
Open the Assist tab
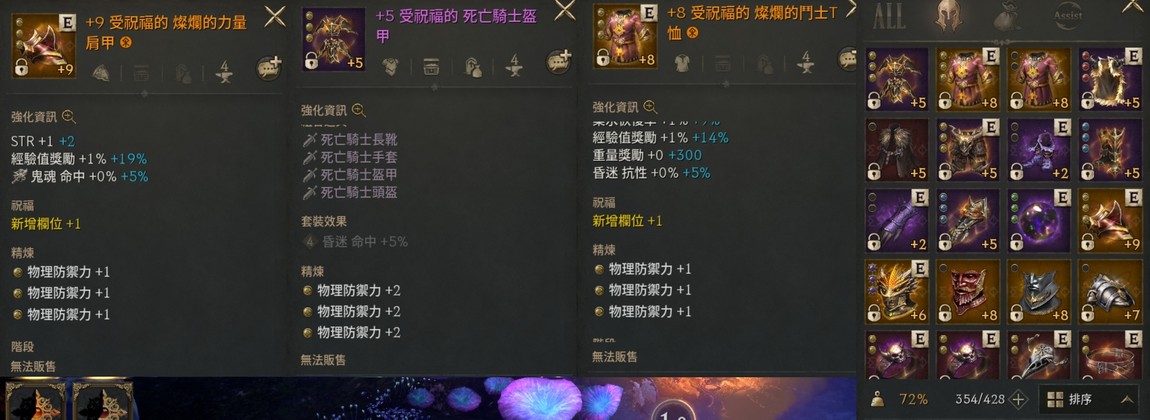click(1067, 16)
